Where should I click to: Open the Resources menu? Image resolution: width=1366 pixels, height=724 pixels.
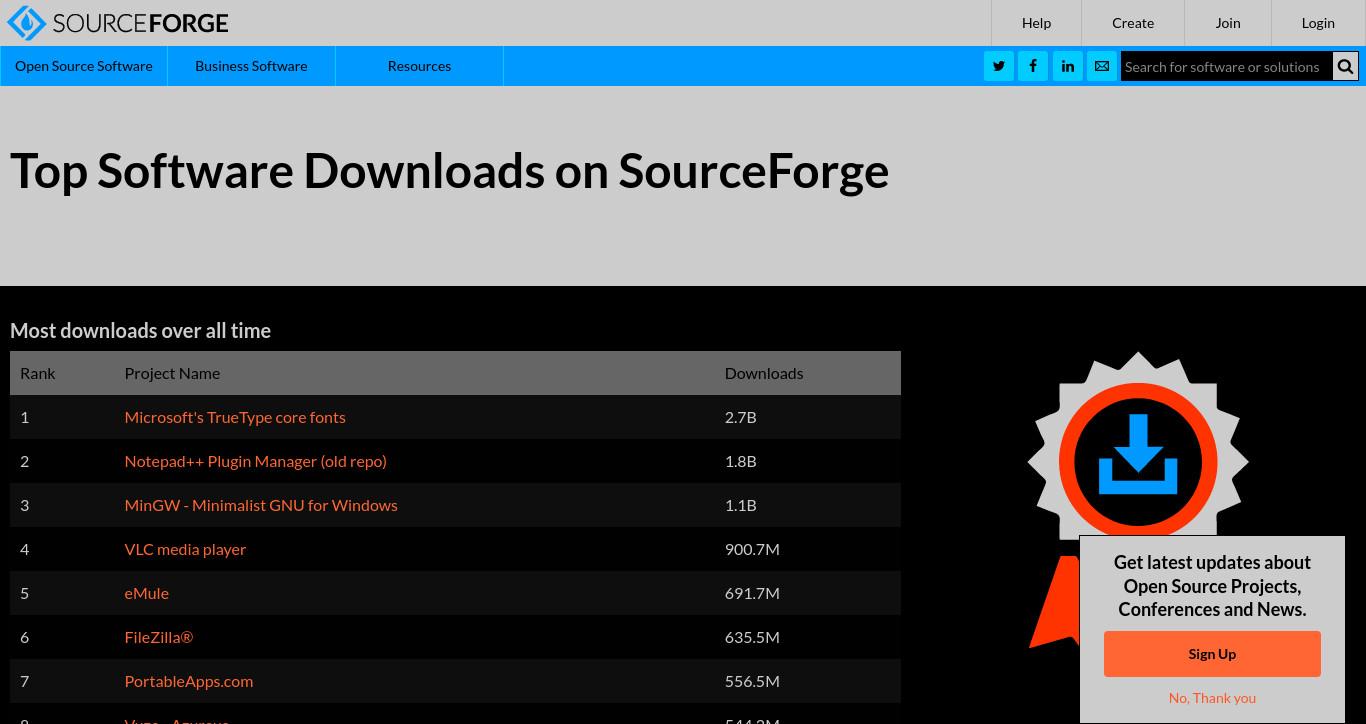(419, 66)
